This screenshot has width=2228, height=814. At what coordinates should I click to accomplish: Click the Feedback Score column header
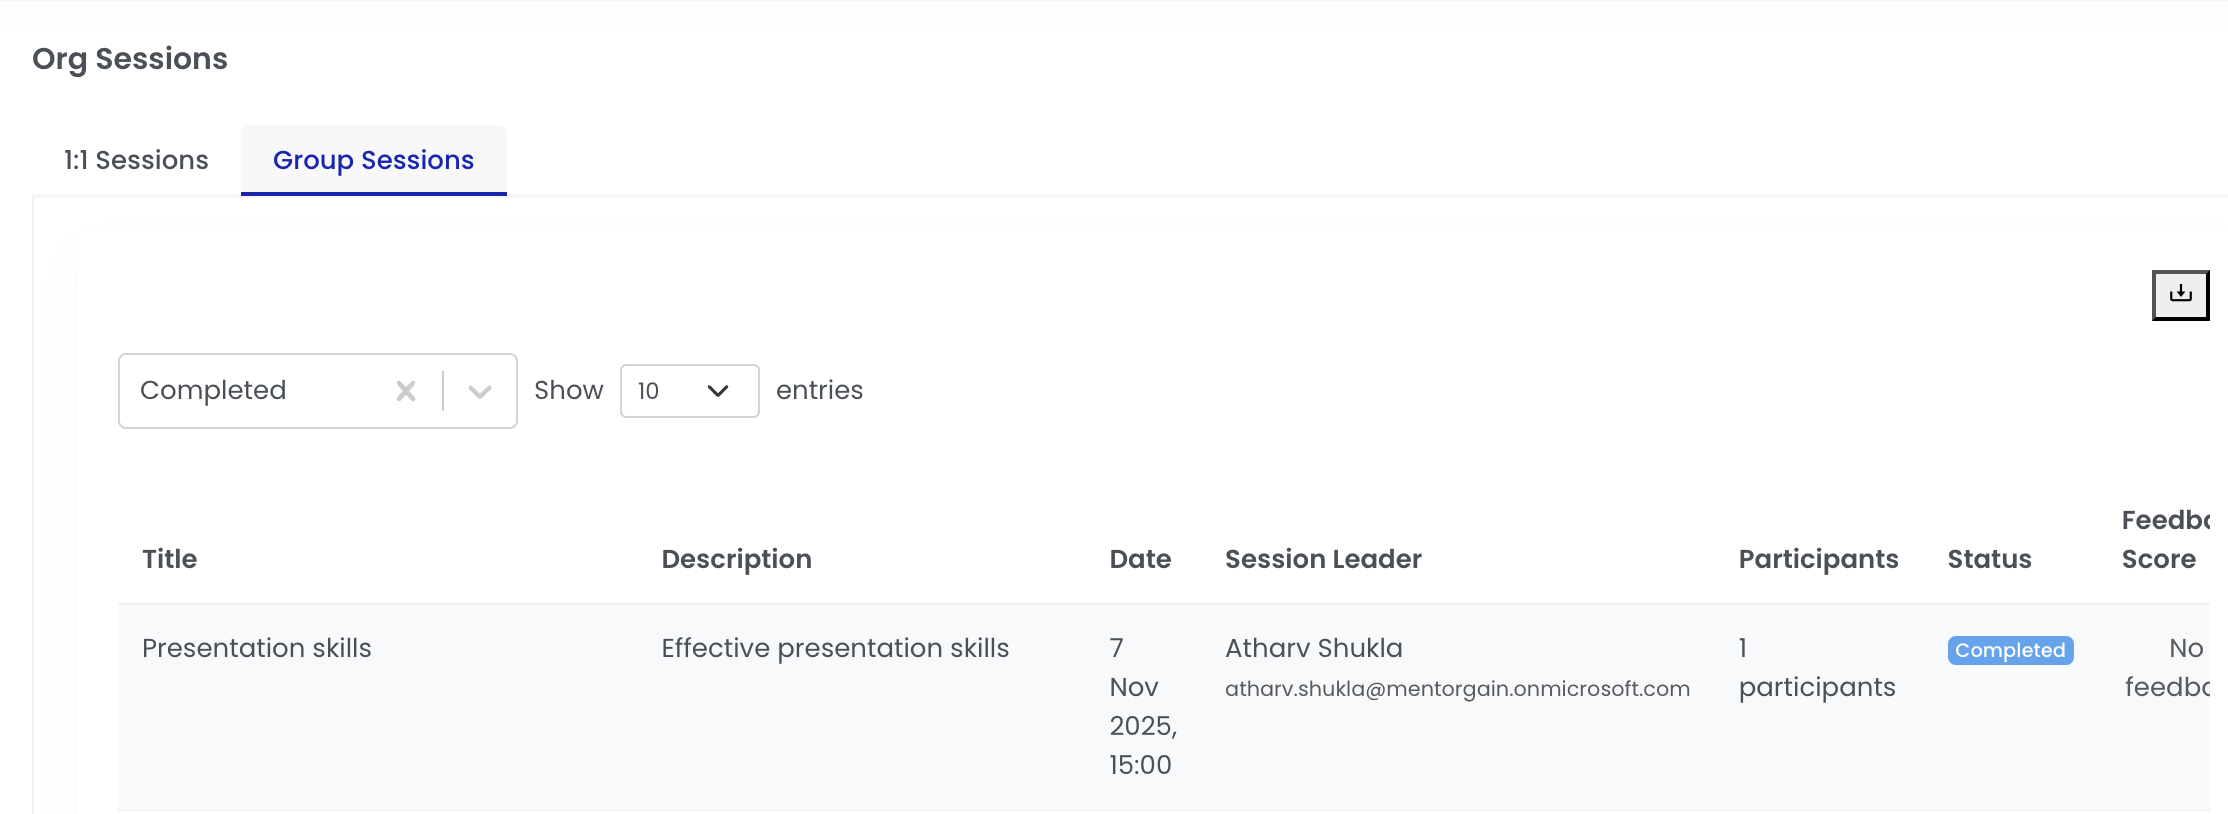point(2163,540)
